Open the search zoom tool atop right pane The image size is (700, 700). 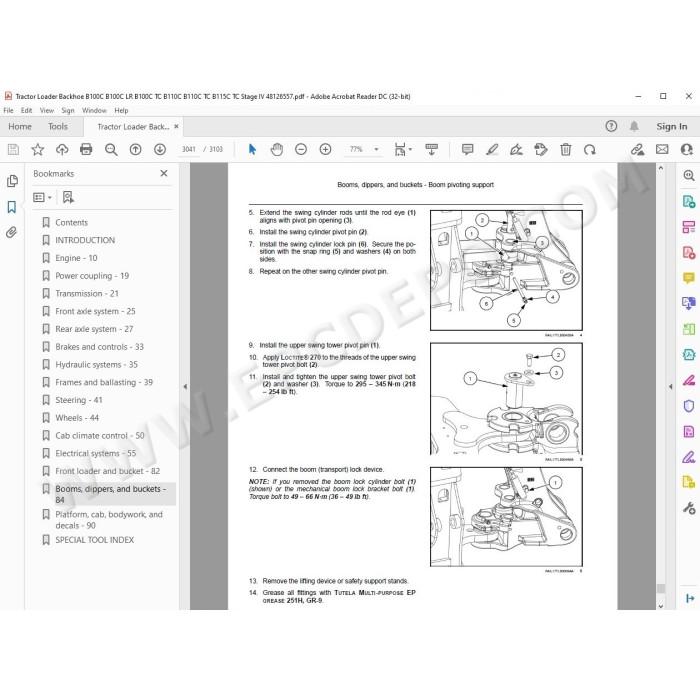689,175
